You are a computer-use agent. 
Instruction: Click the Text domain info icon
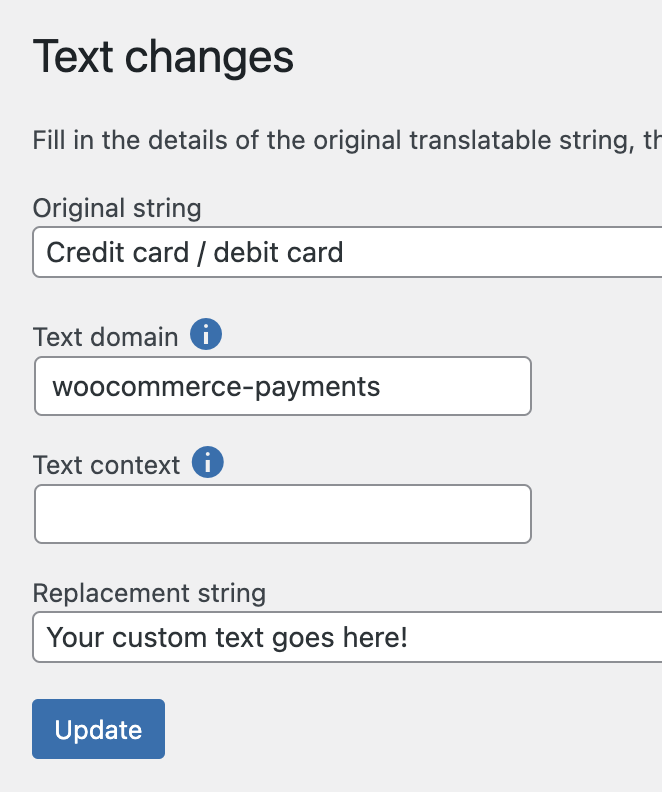point(206,334)
